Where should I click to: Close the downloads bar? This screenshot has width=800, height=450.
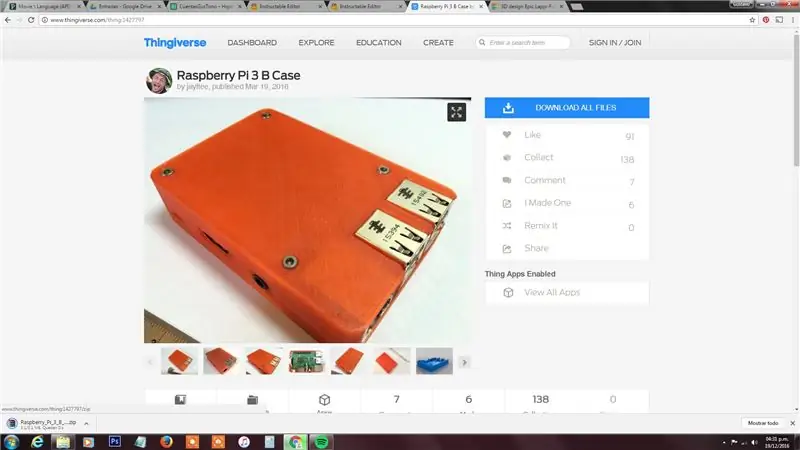click(x=792, y=423)
